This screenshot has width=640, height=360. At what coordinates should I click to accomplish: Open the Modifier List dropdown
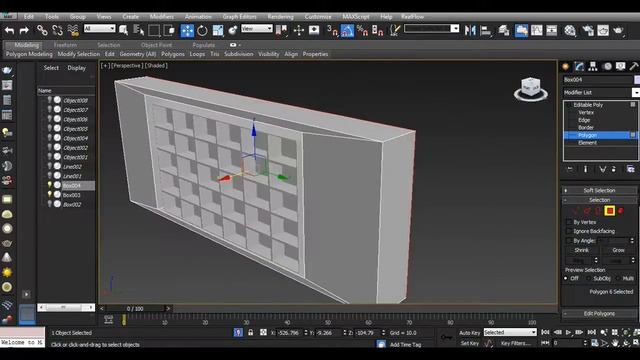(601, 93)
